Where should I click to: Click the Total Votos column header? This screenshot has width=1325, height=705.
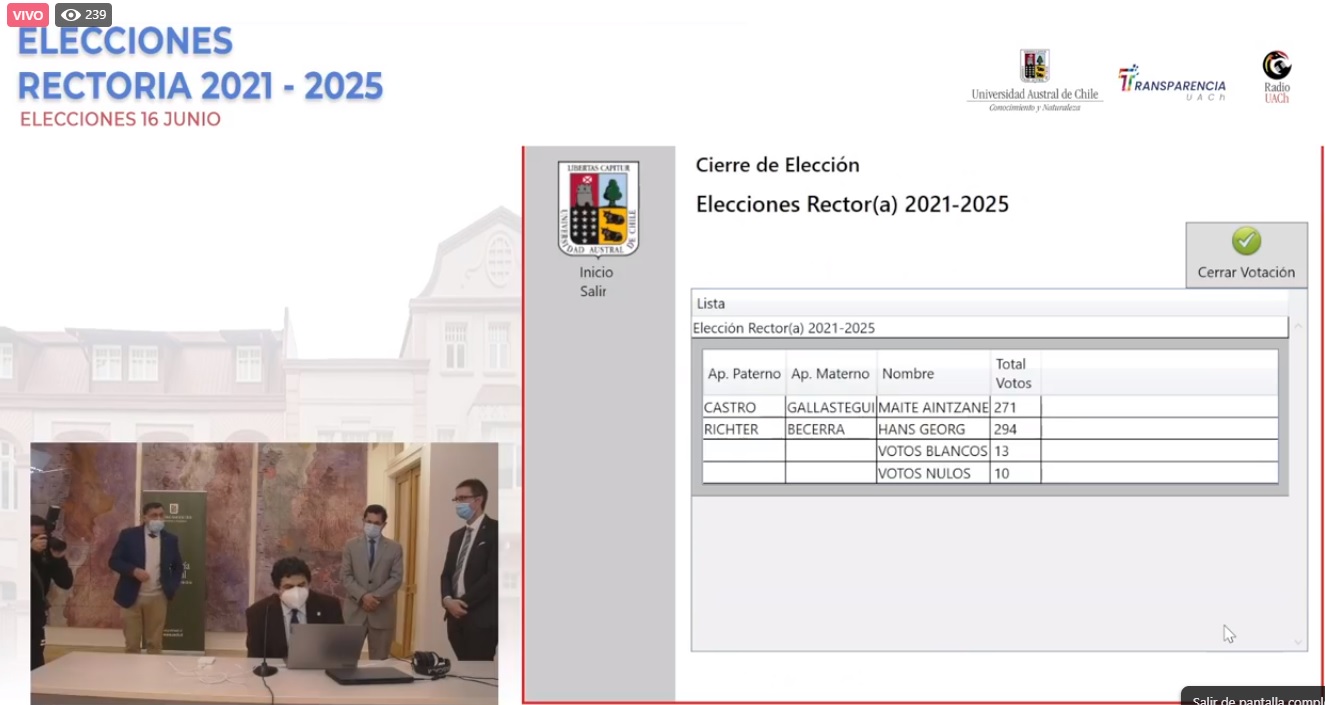[x=1013, y=373]
